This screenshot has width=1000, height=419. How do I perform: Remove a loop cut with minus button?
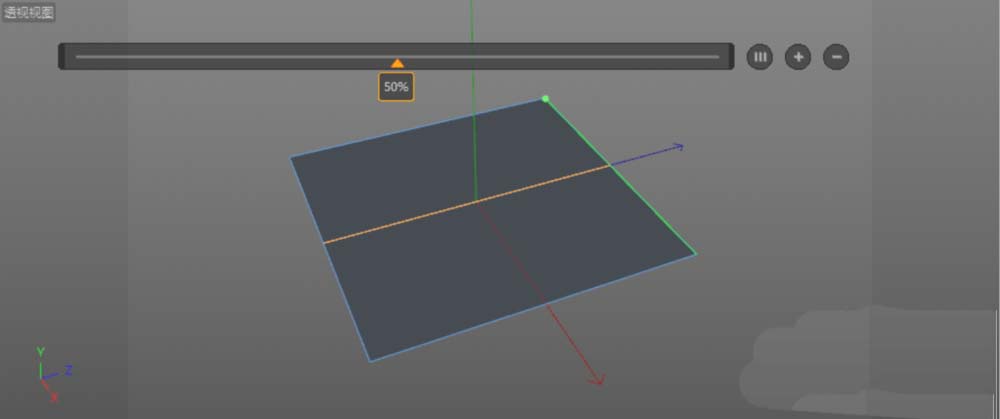click(x=836, y=57)
